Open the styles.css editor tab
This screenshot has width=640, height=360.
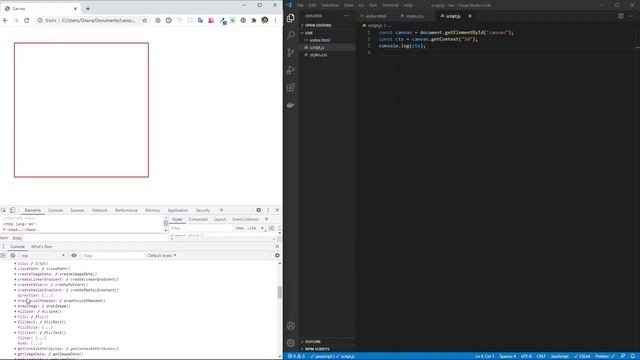412,16
